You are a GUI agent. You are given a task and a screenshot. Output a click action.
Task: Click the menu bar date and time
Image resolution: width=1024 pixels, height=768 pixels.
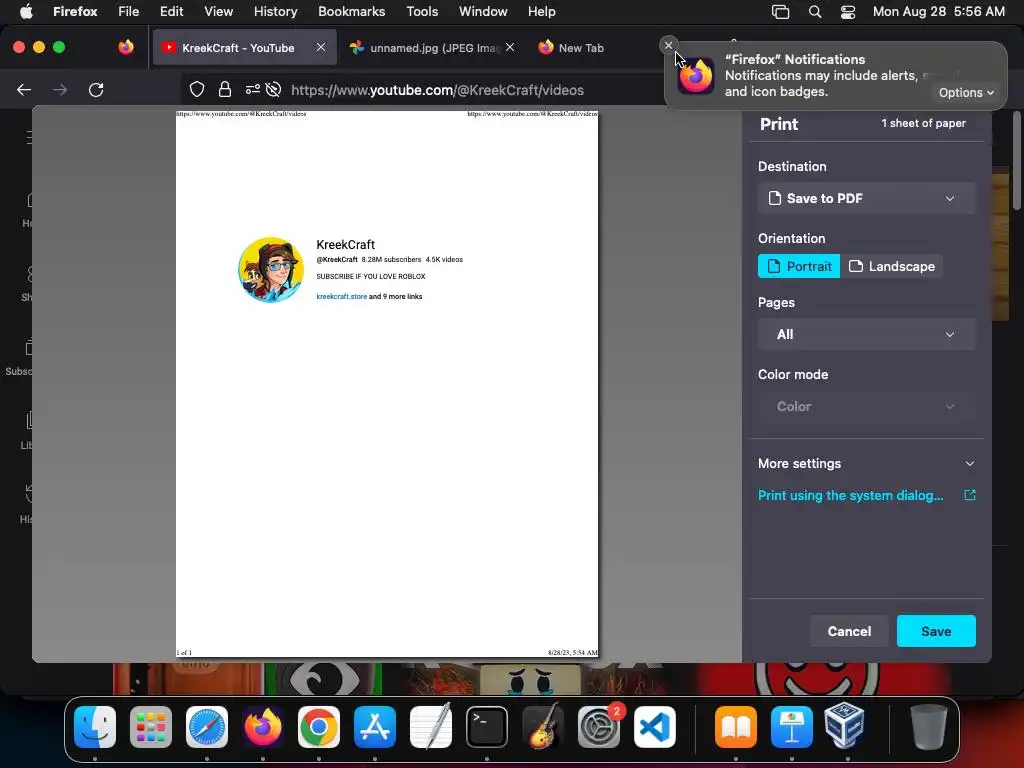click(938, 12)
